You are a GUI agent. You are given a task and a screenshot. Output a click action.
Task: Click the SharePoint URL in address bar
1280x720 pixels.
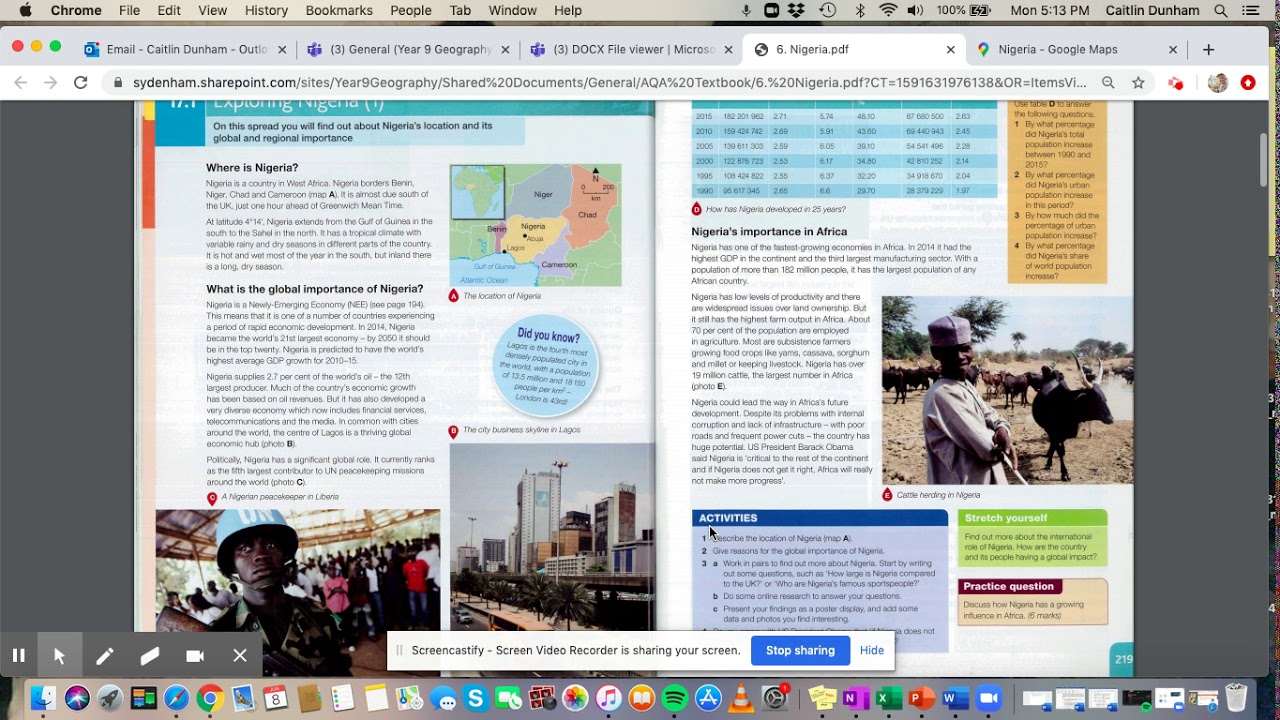coord(609,83)
